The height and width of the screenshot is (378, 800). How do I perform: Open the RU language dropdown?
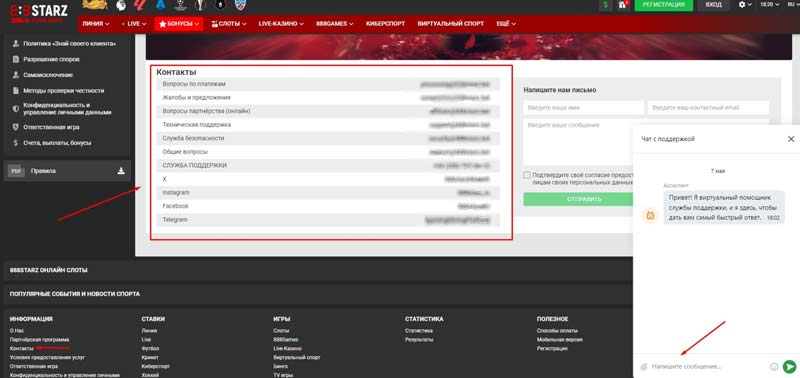pos(794,5)
